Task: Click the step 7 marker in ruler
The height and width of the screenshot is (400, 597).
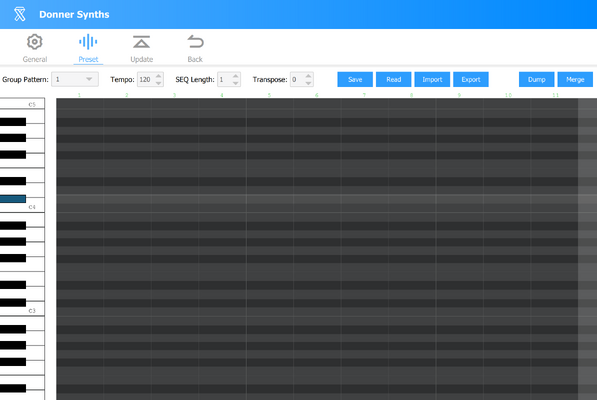Action: (x=364, y=95)
